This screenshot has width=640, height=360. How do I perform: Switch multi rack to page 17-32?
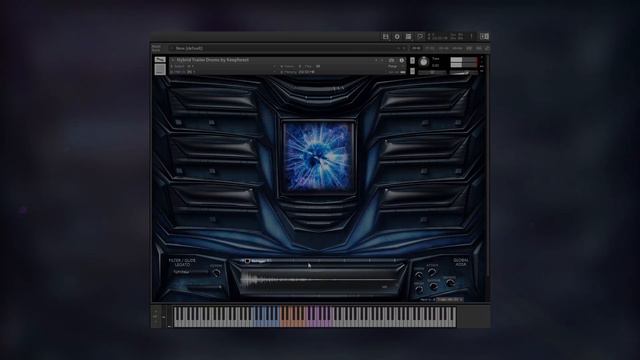pos(430,48)
